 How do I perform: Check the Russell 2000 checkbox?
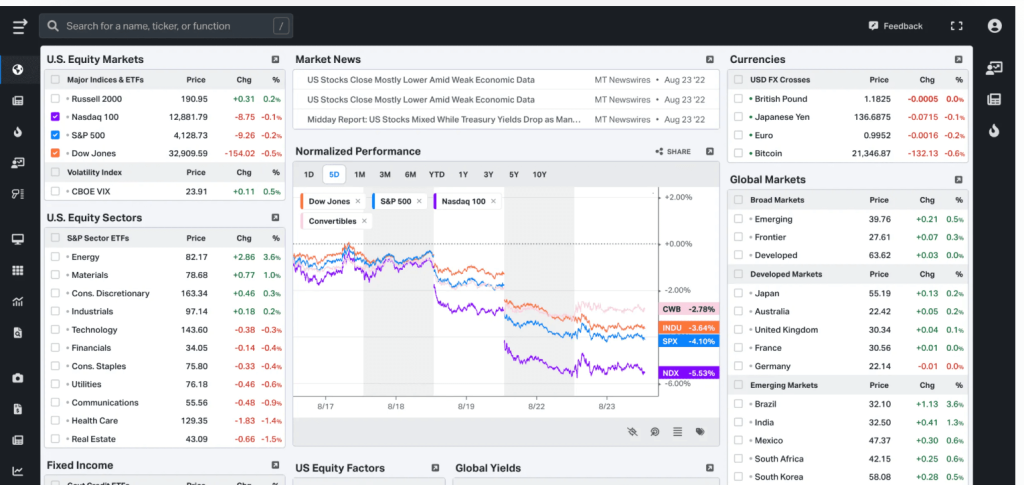(55, 99)
